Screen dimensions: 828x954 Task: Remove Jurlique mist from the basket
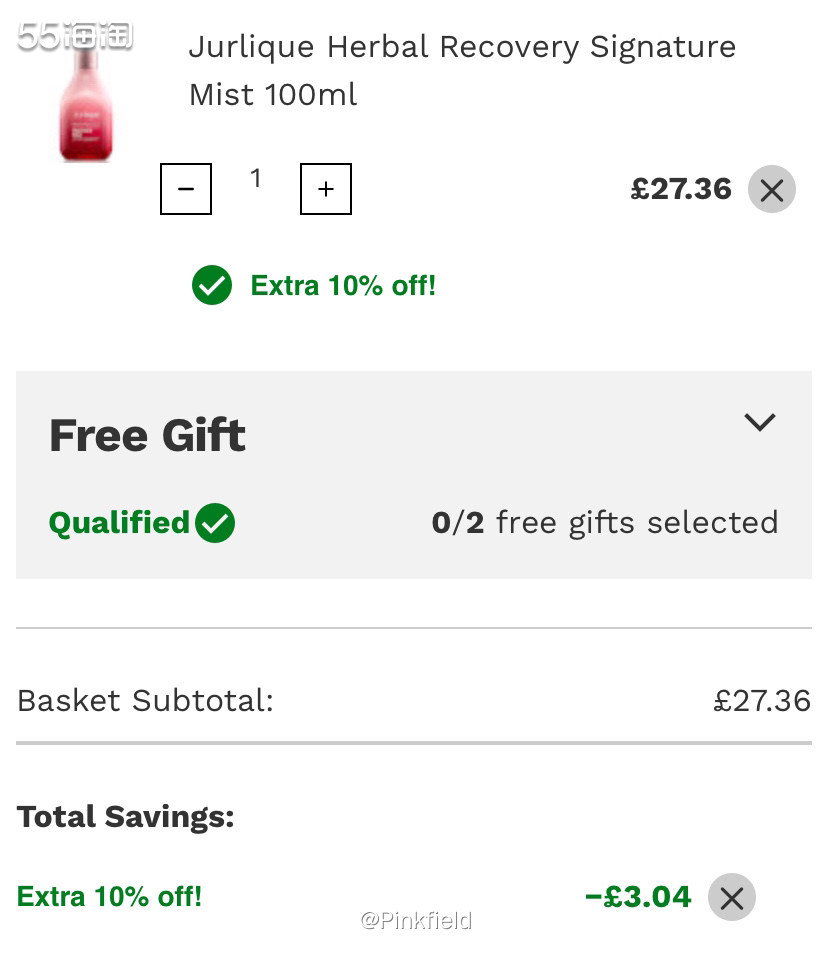pos(771,189)
